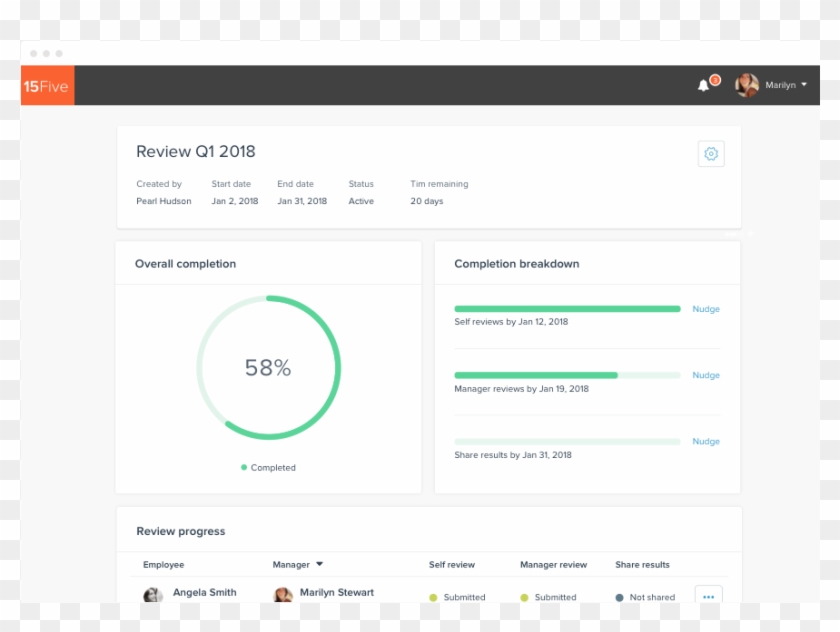Click the manager reviews progress bar
The image size is (840, 632).
click(567, 375)
